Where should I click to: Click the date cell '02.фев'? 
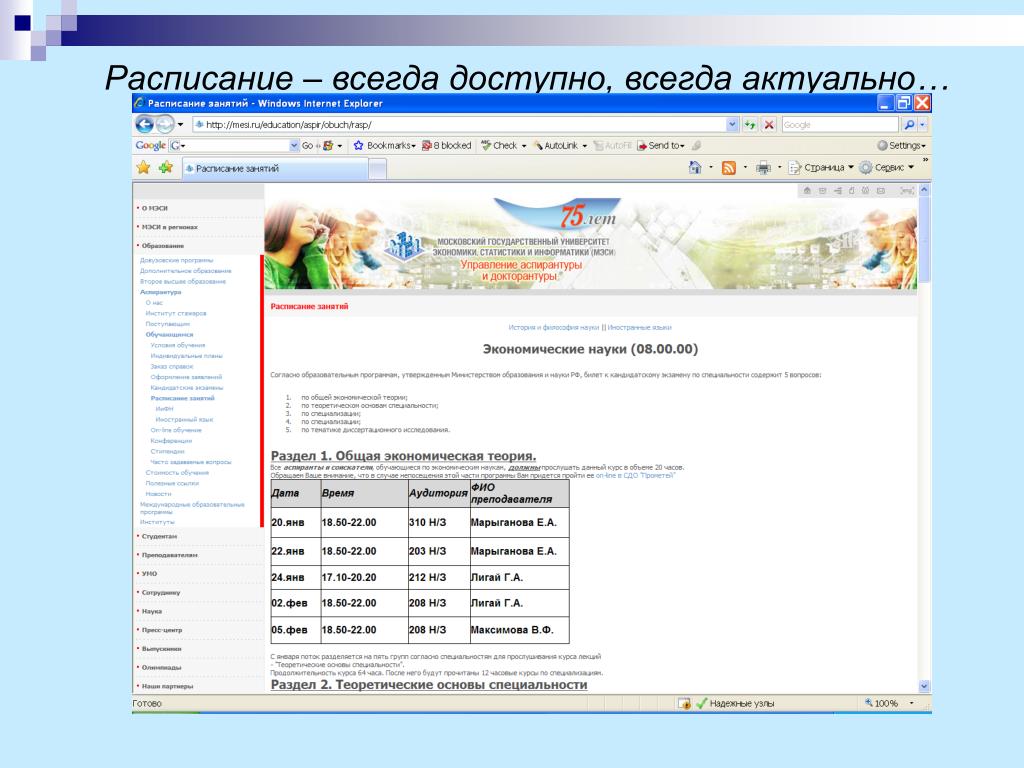pyautogui.click(x=295, y=603)
